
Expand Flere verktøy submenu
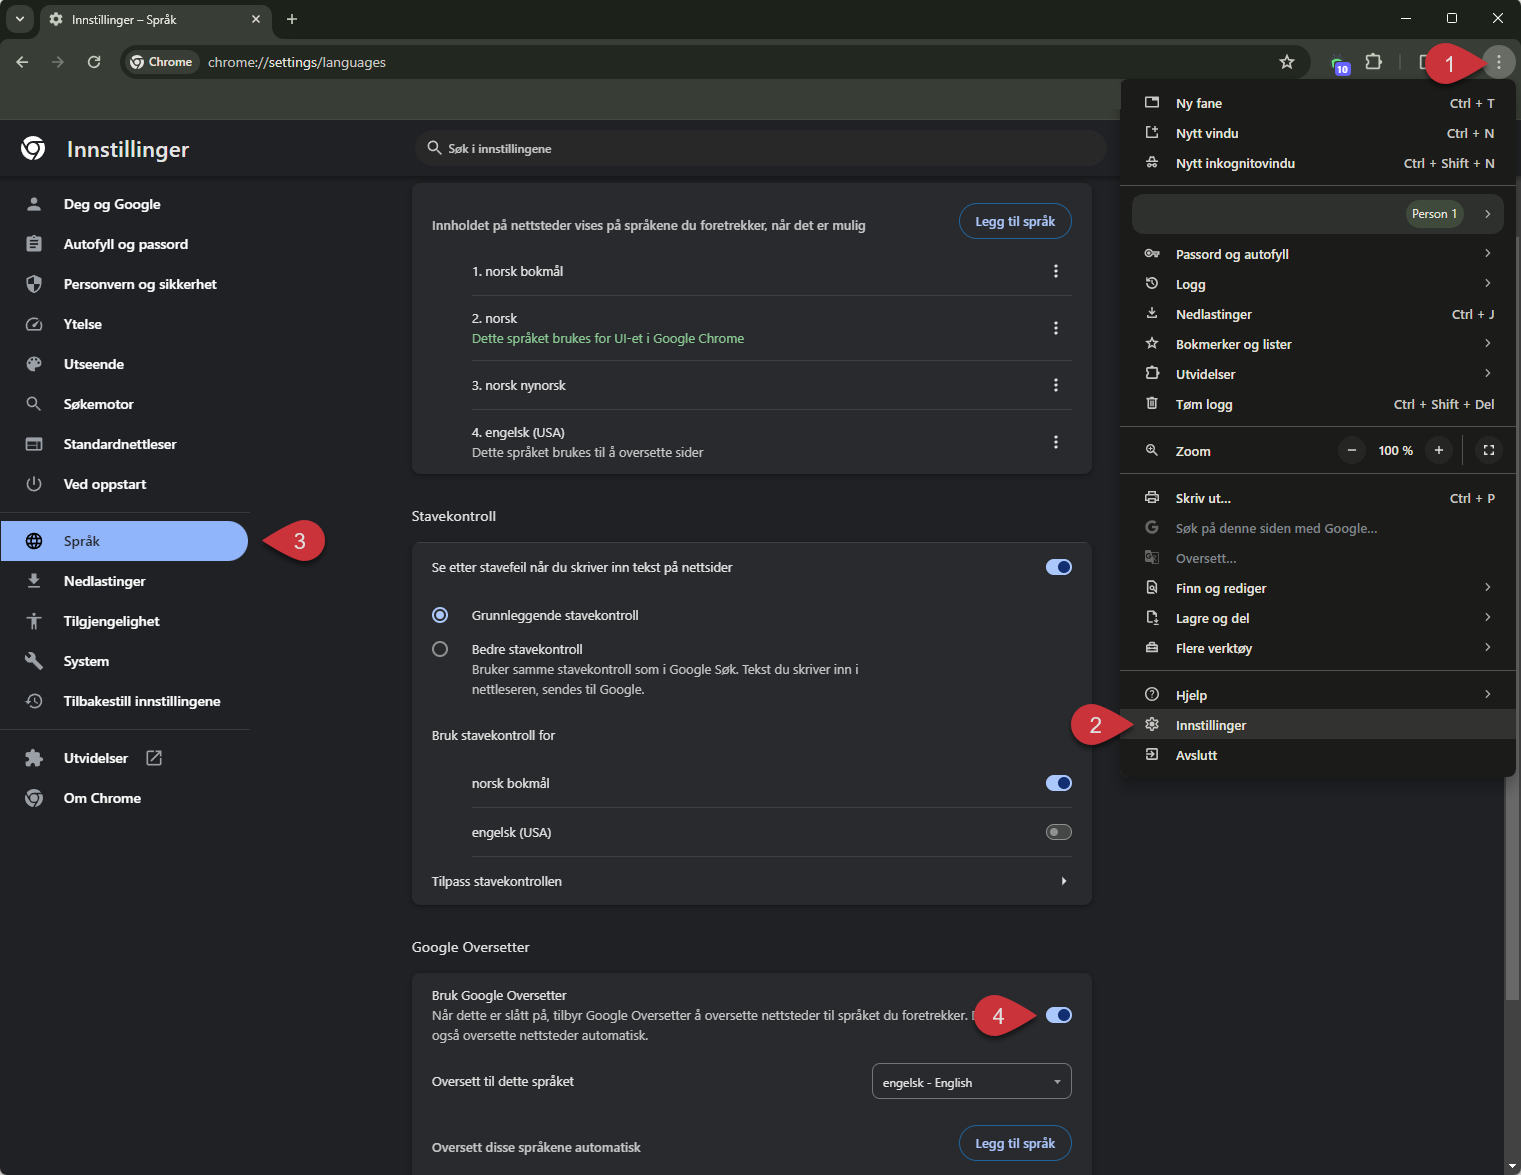click(x=1318, y=648)
